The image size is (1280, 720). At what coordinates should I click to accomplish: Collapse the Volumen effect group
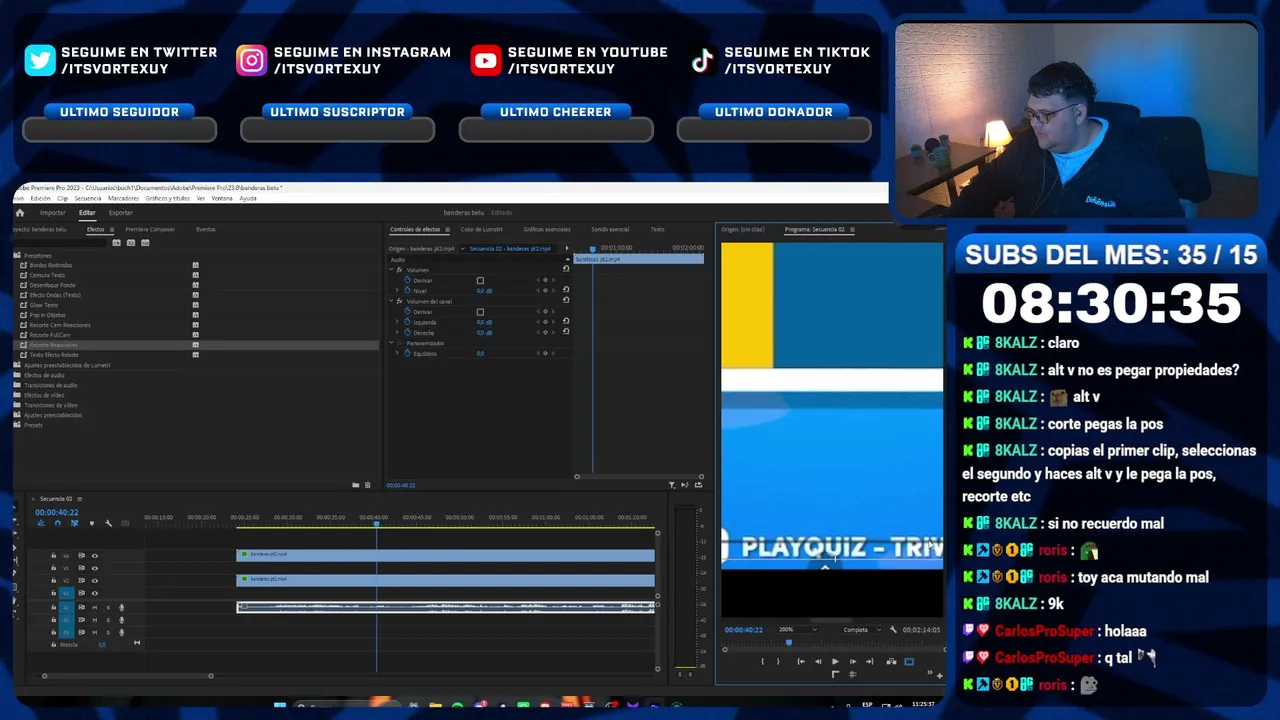391,269
